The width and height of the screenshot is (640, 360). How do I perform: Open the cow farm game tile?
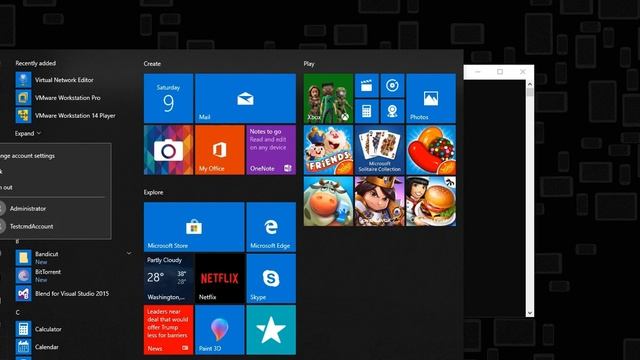coord(328,201)
